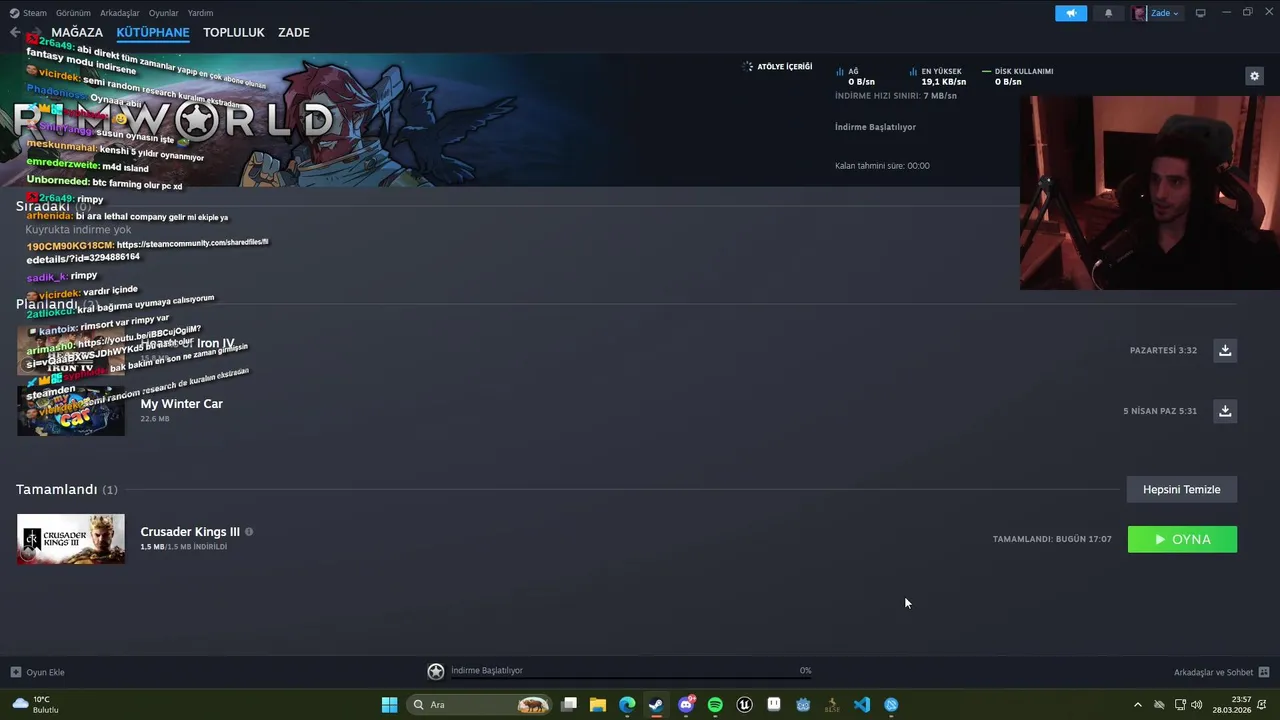Open the Görünüm menu
The height and width of the screenshot is (720, 1280).
coord(73,13)
